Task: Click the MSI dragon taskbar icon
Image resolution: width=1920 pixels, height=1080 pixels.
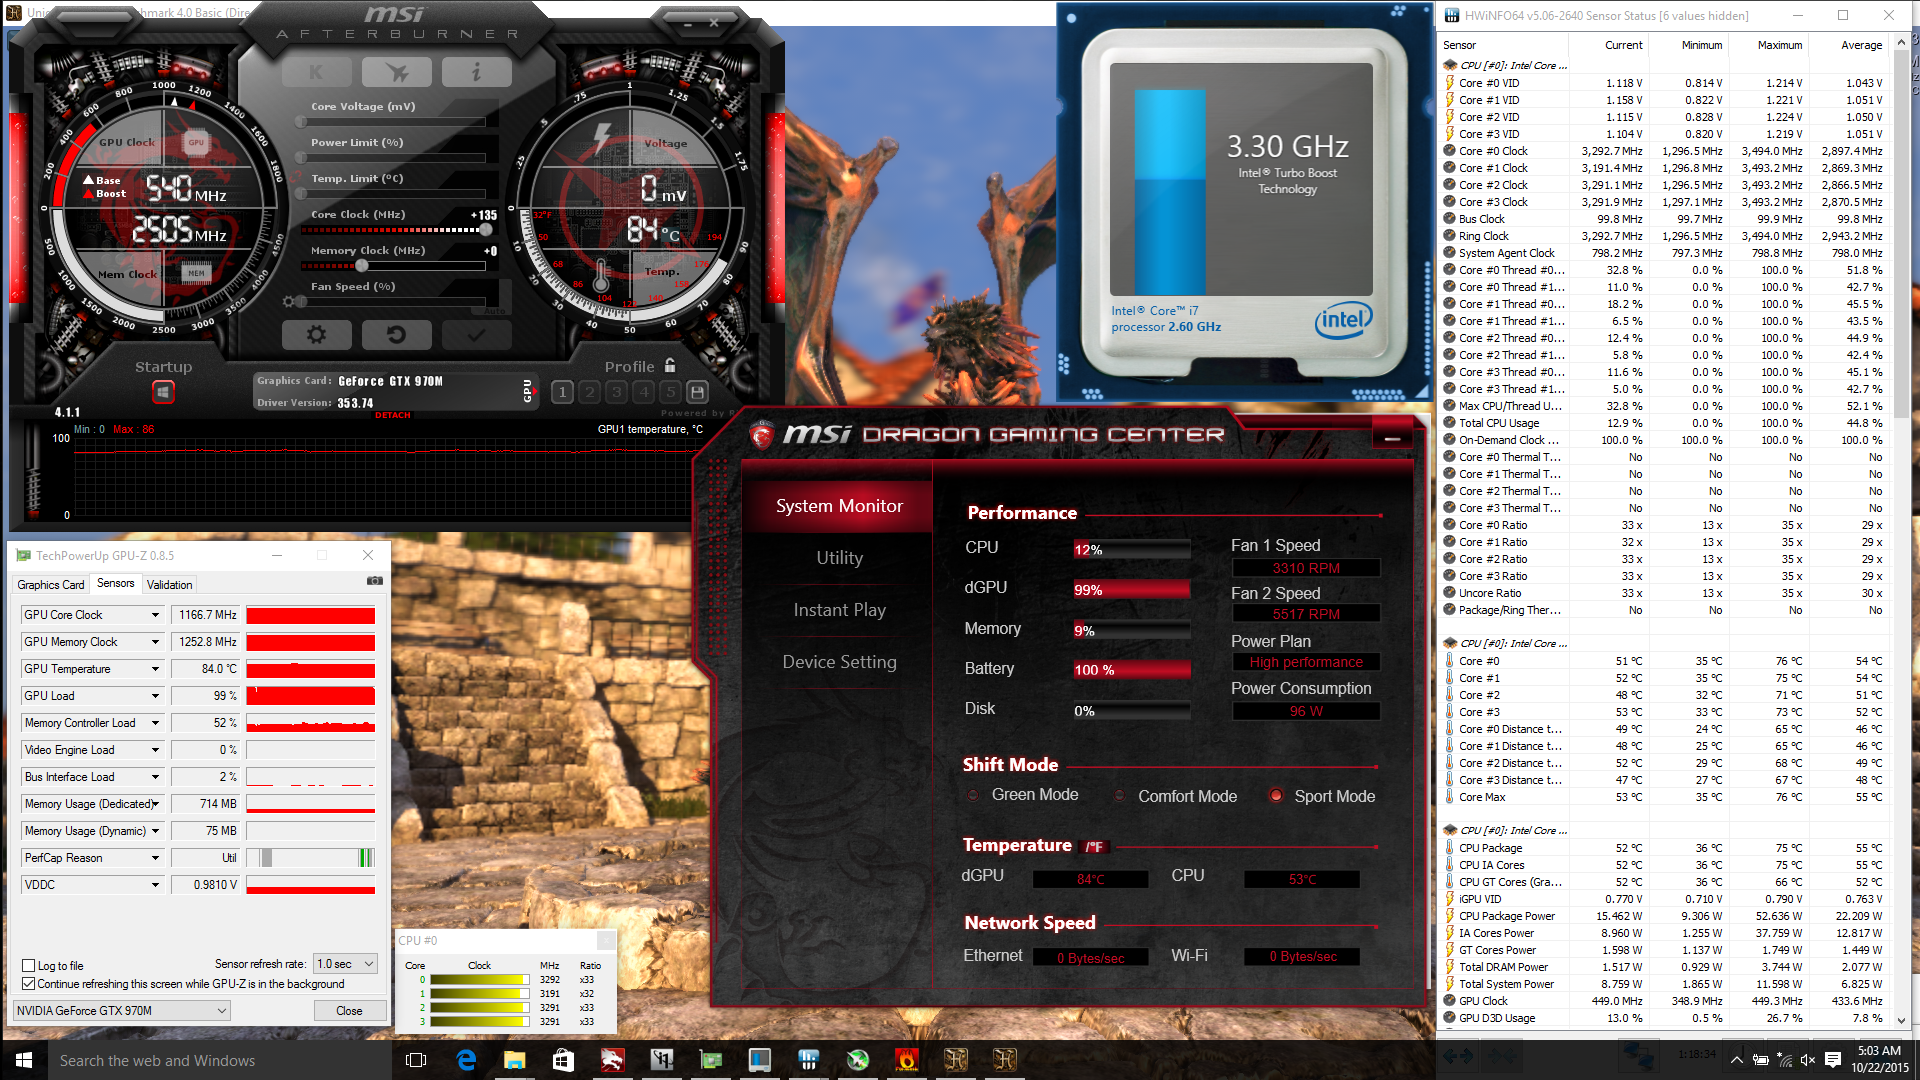Action: [612, 1060]
